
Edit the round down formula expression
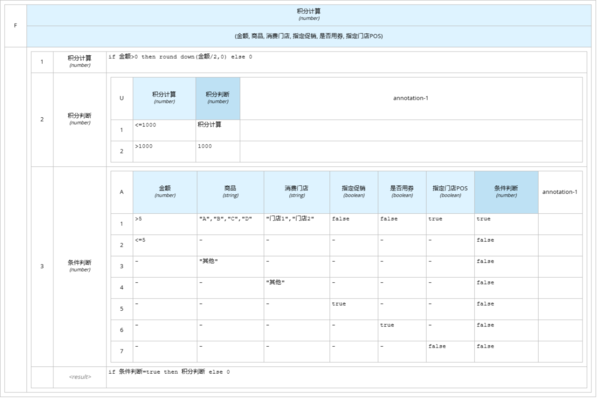[180, 58]
